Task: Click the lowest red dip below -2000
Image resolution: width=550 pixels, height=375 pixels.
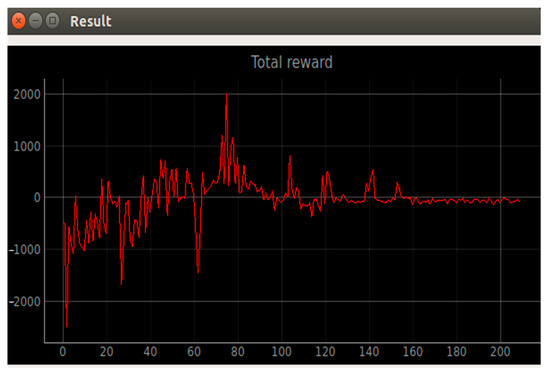Action: 67,326
